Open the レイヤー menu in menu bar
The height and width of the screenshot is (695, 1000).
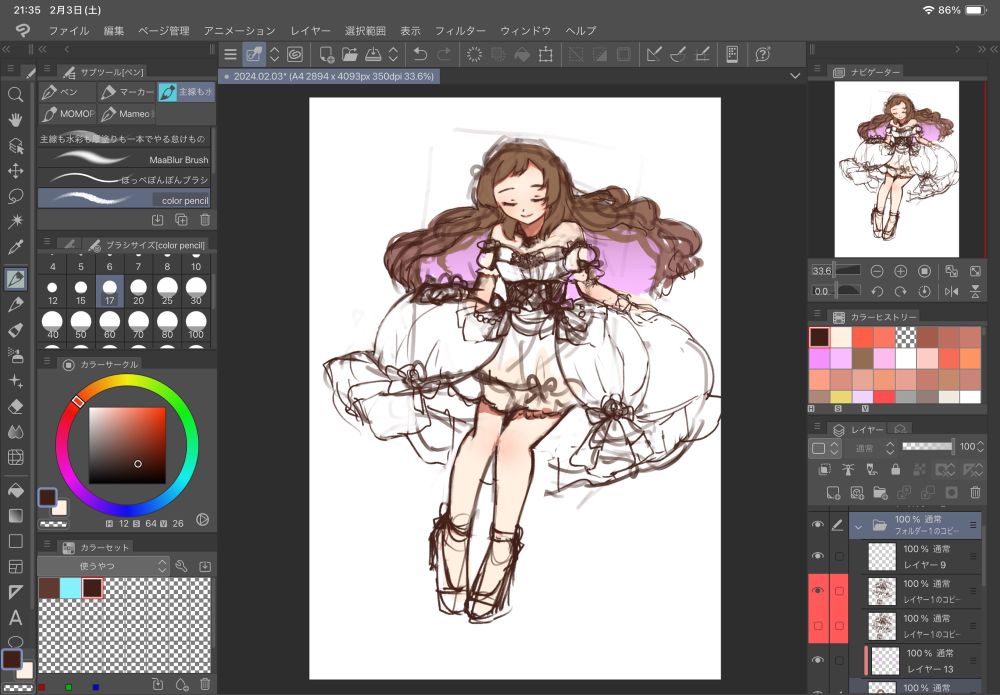[310, 31]
